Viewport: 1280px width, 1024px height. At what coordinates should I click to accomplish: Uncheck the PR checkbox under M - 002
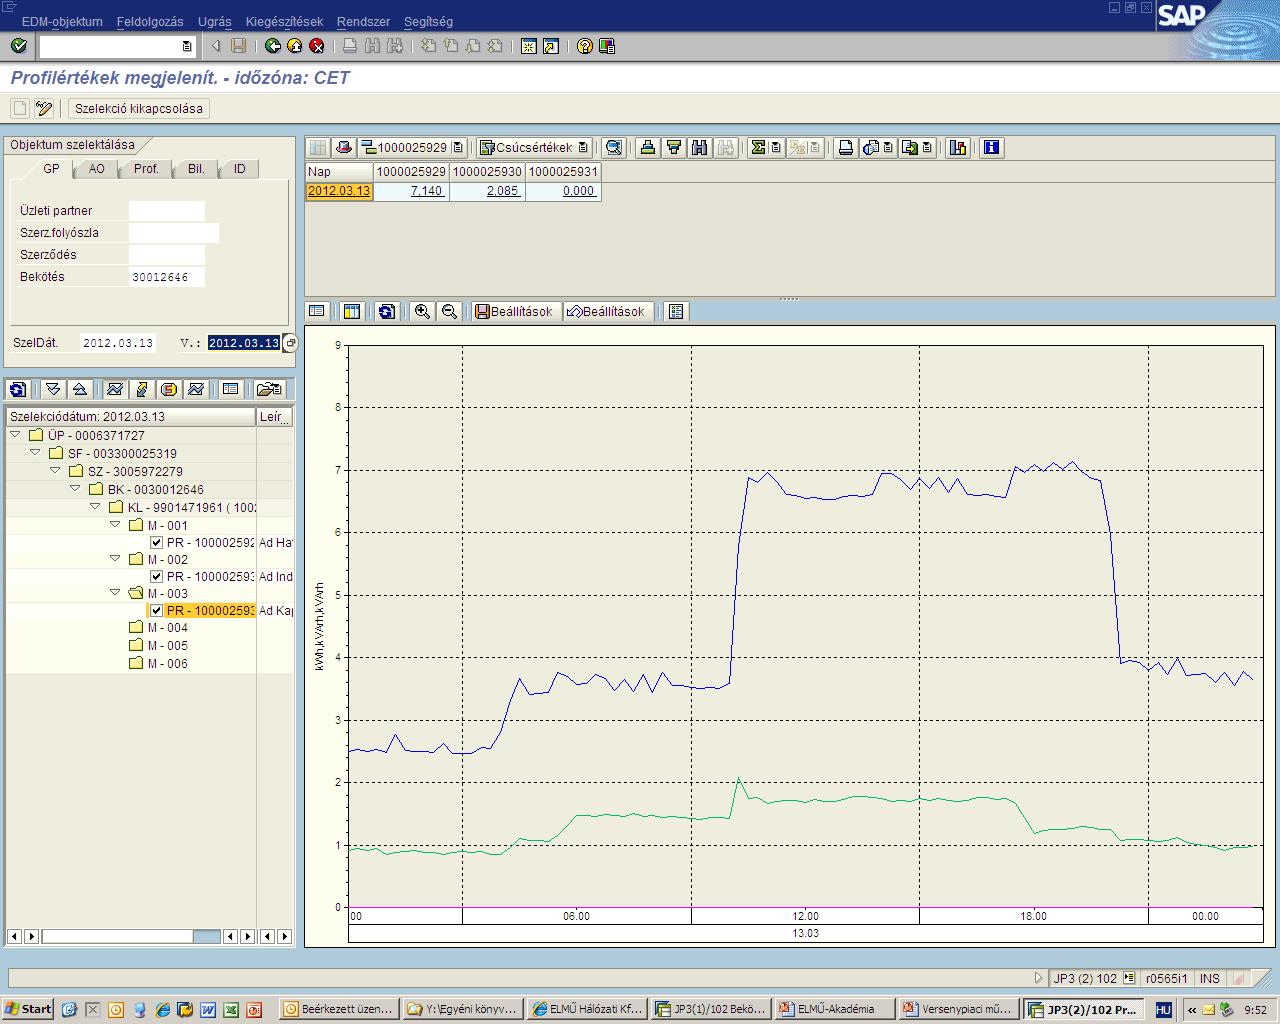point(156,576)
